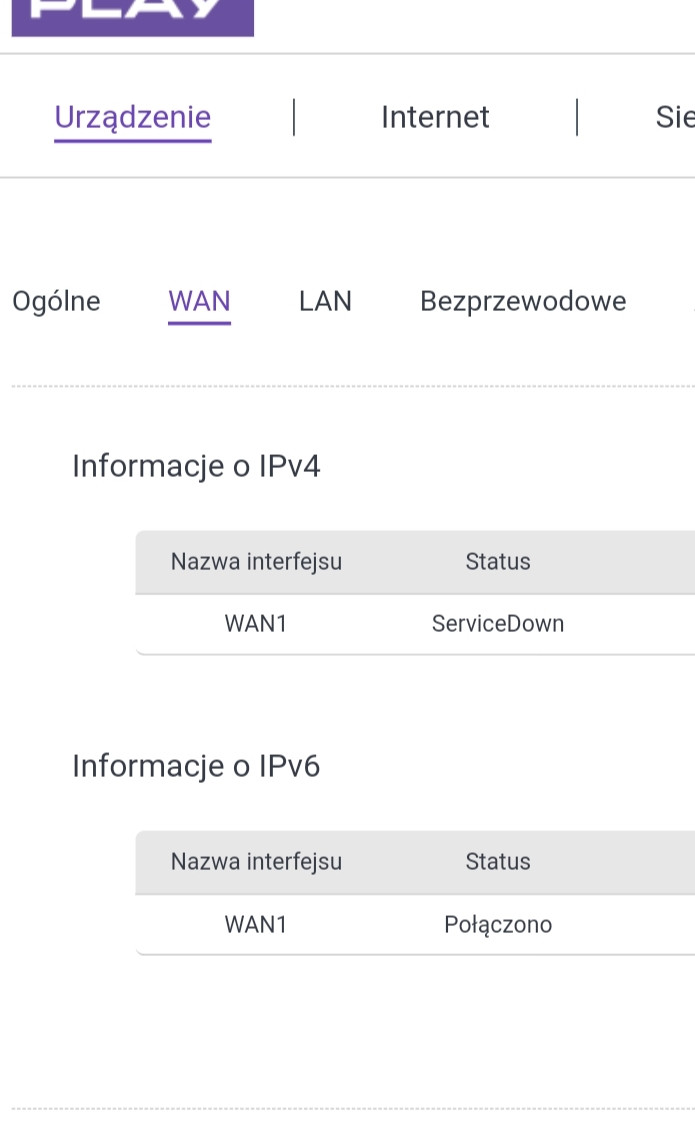Click divider right of Internet tab
This screenshot has height=1145, width=695.
(578, 117)
